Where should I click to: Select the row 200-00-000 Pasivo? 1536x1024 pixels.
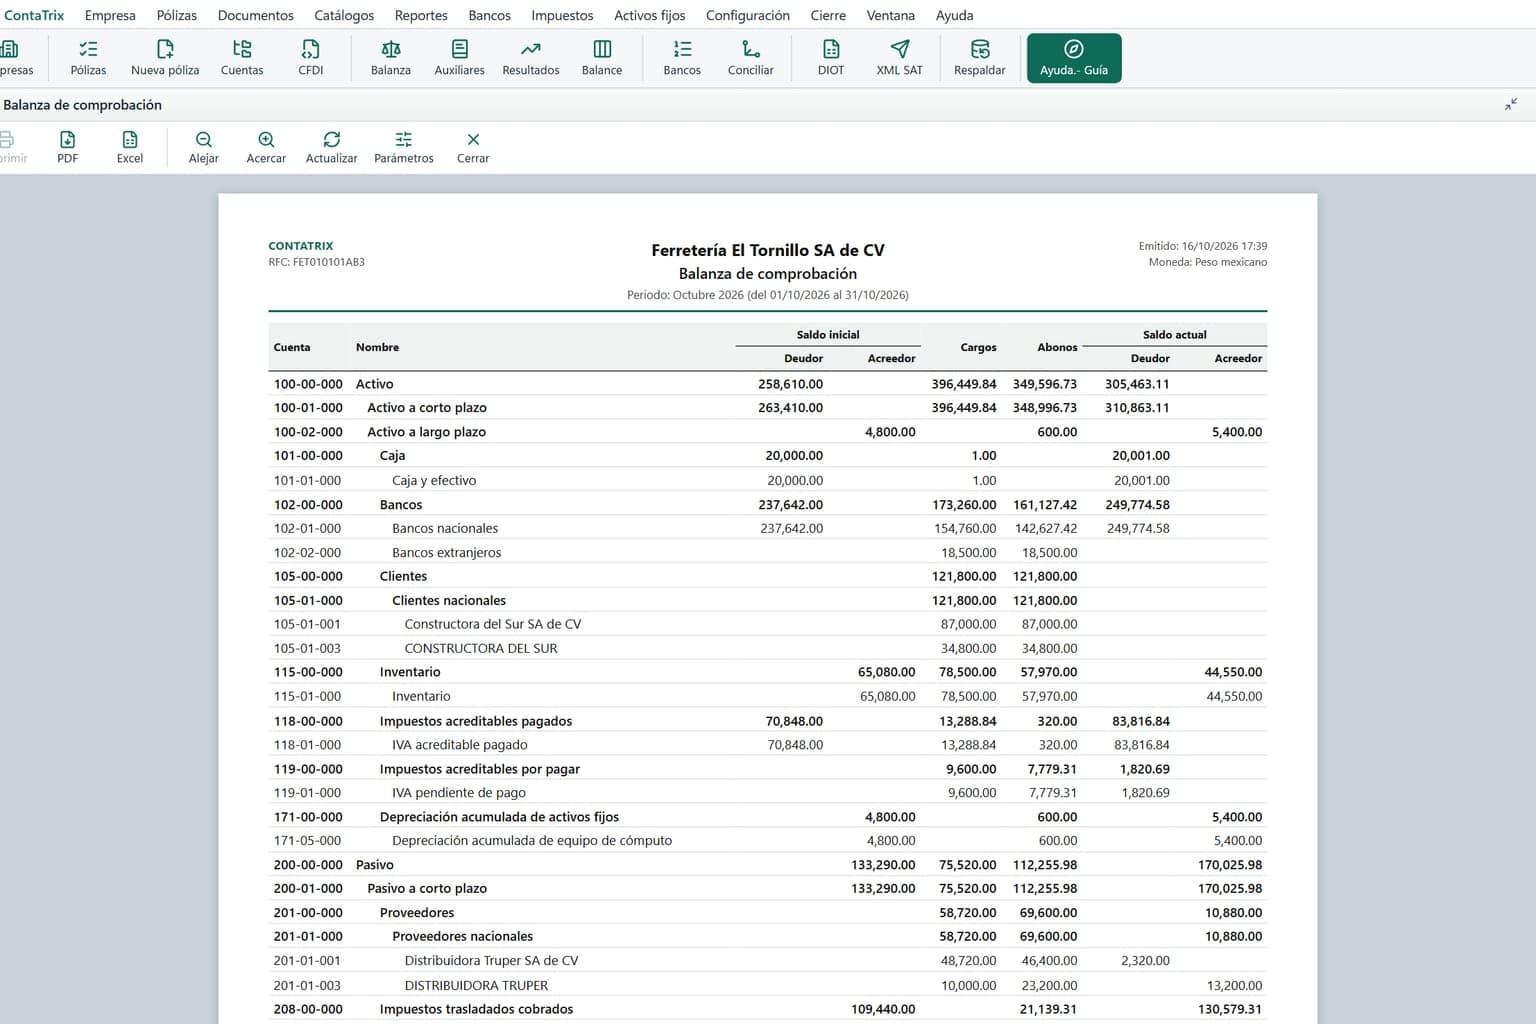pyautogui.click(x=767, y=865)
